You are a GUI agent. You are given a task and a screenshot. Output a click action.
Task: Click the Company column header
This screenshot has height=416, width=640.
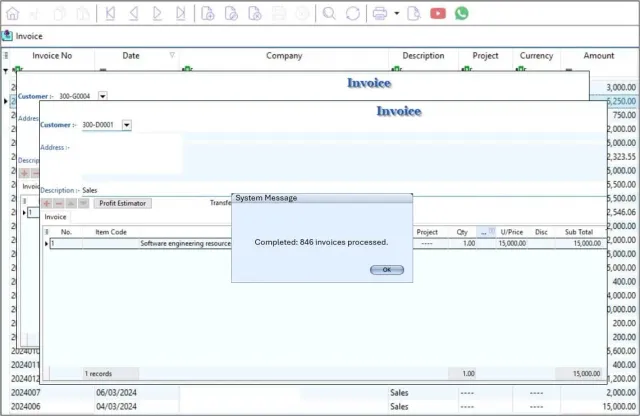284,56
